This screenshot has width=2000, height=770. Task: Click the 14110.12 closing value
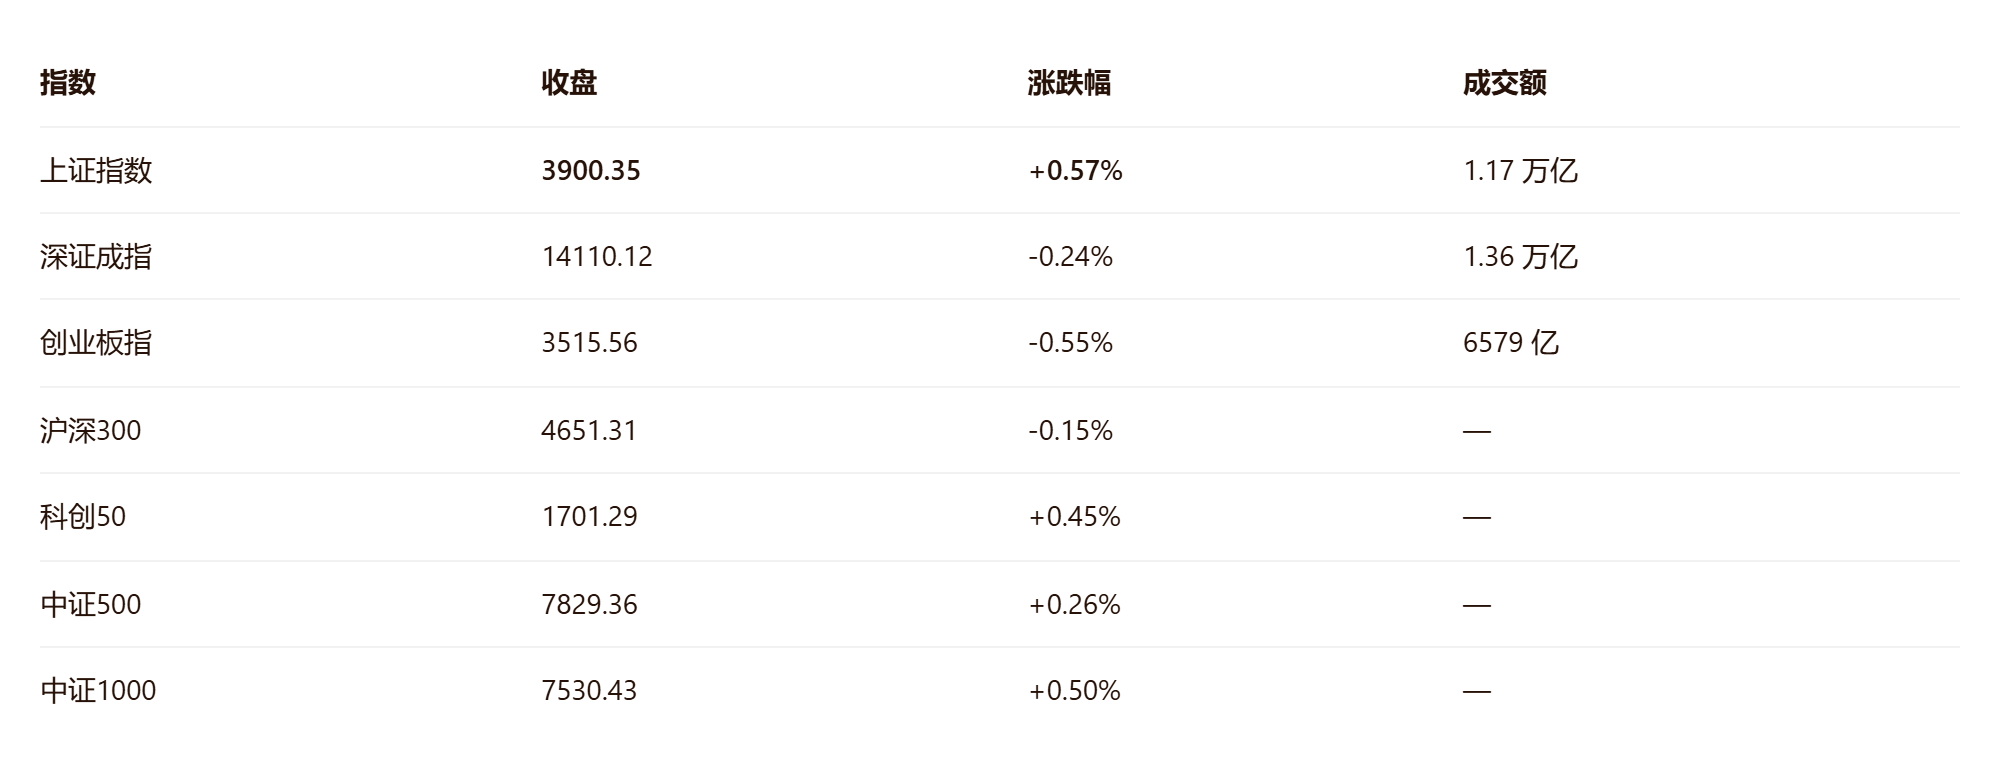pos(597,257)
